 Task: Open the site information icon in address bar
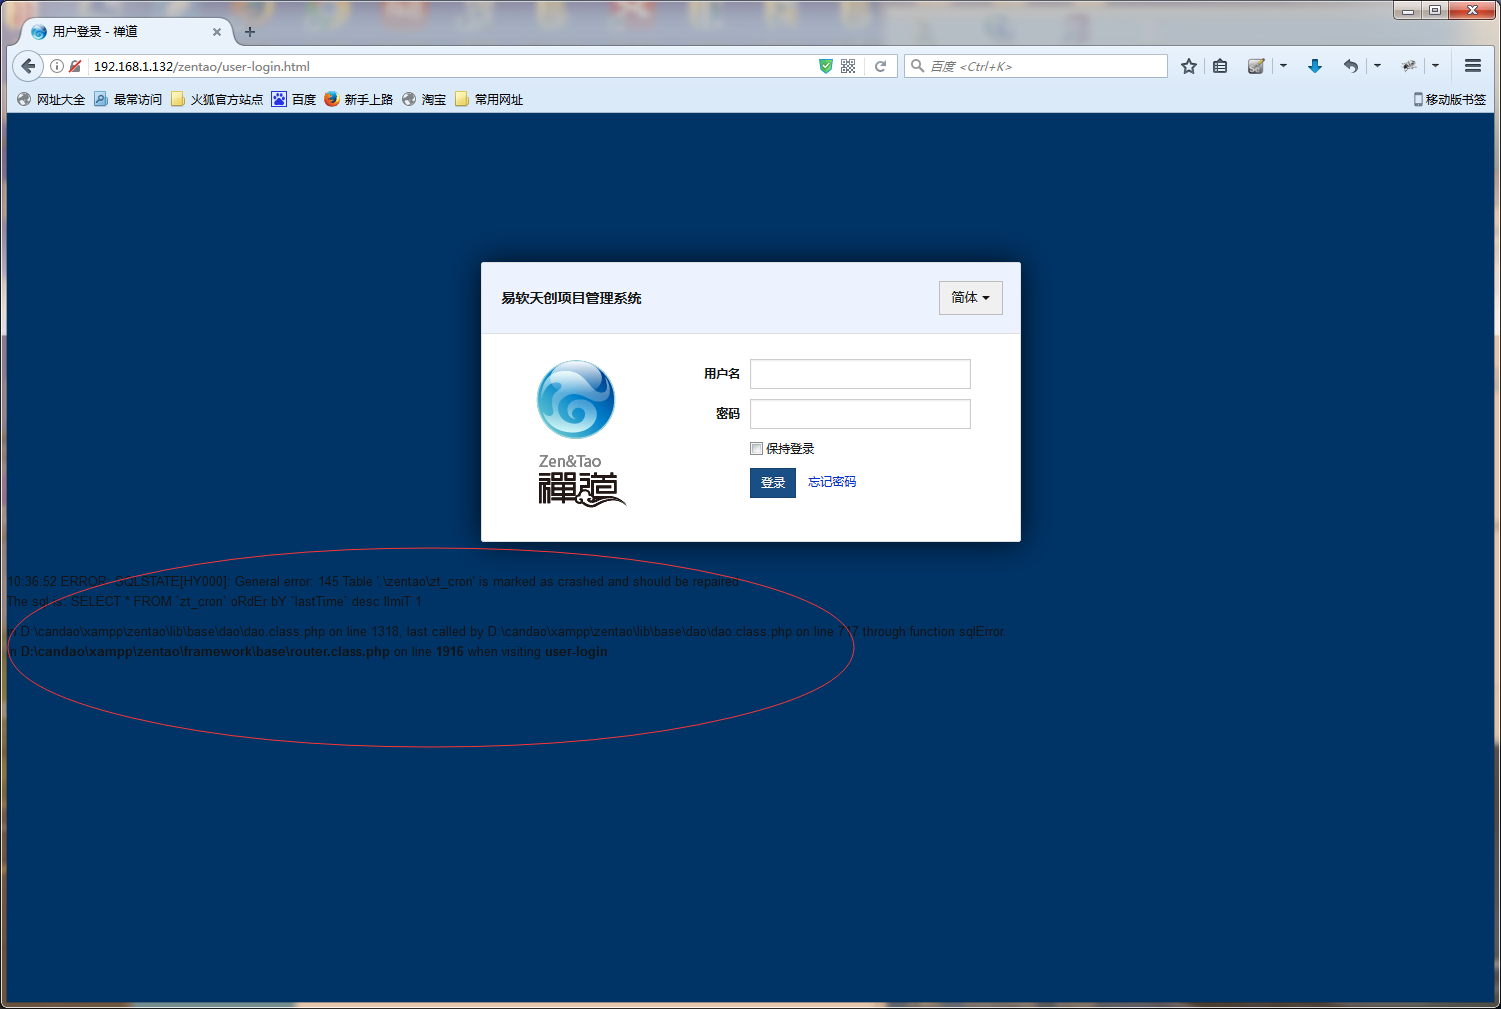click(57, 66)
